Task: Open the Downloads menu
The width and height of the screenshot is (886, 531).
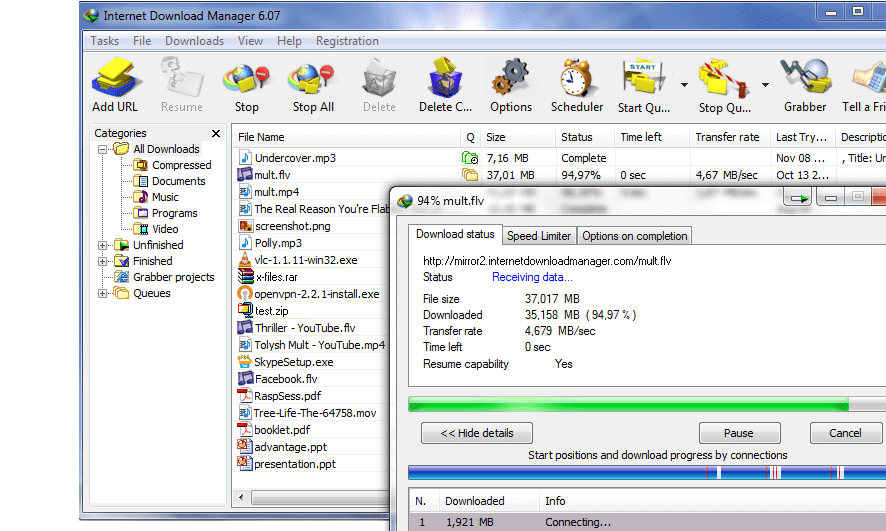Action: coord(194,41)
